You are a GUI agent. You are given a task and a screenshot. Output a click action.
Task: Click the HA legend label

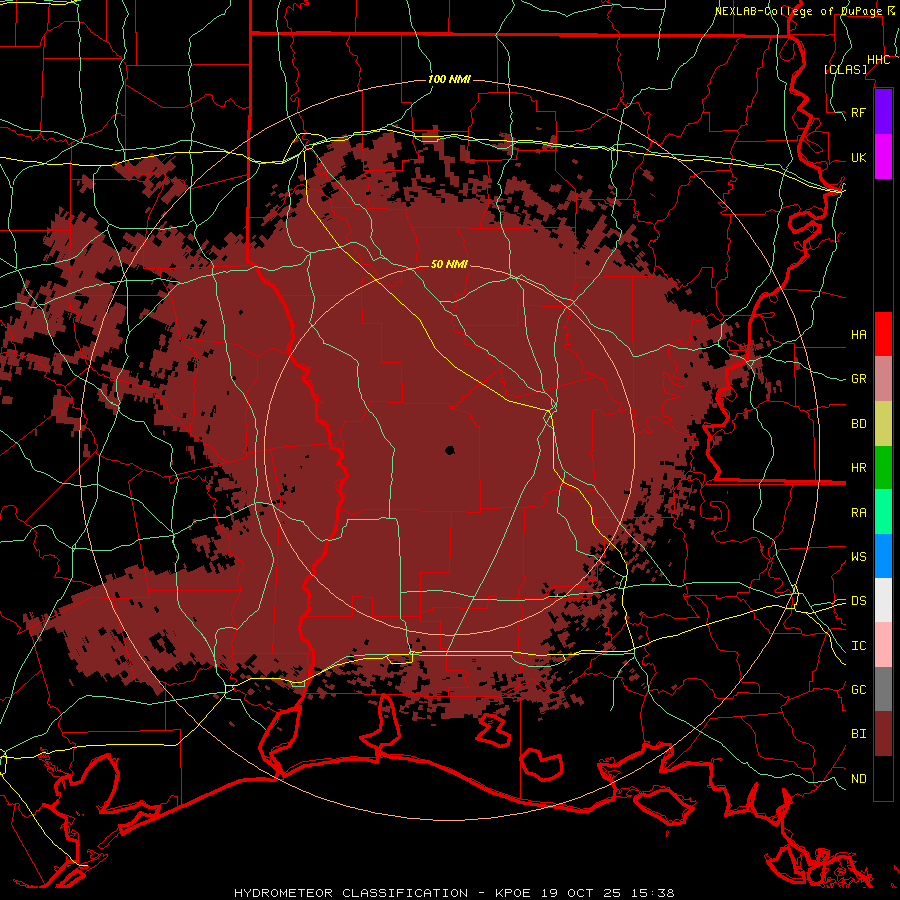(x=858, y=334)
